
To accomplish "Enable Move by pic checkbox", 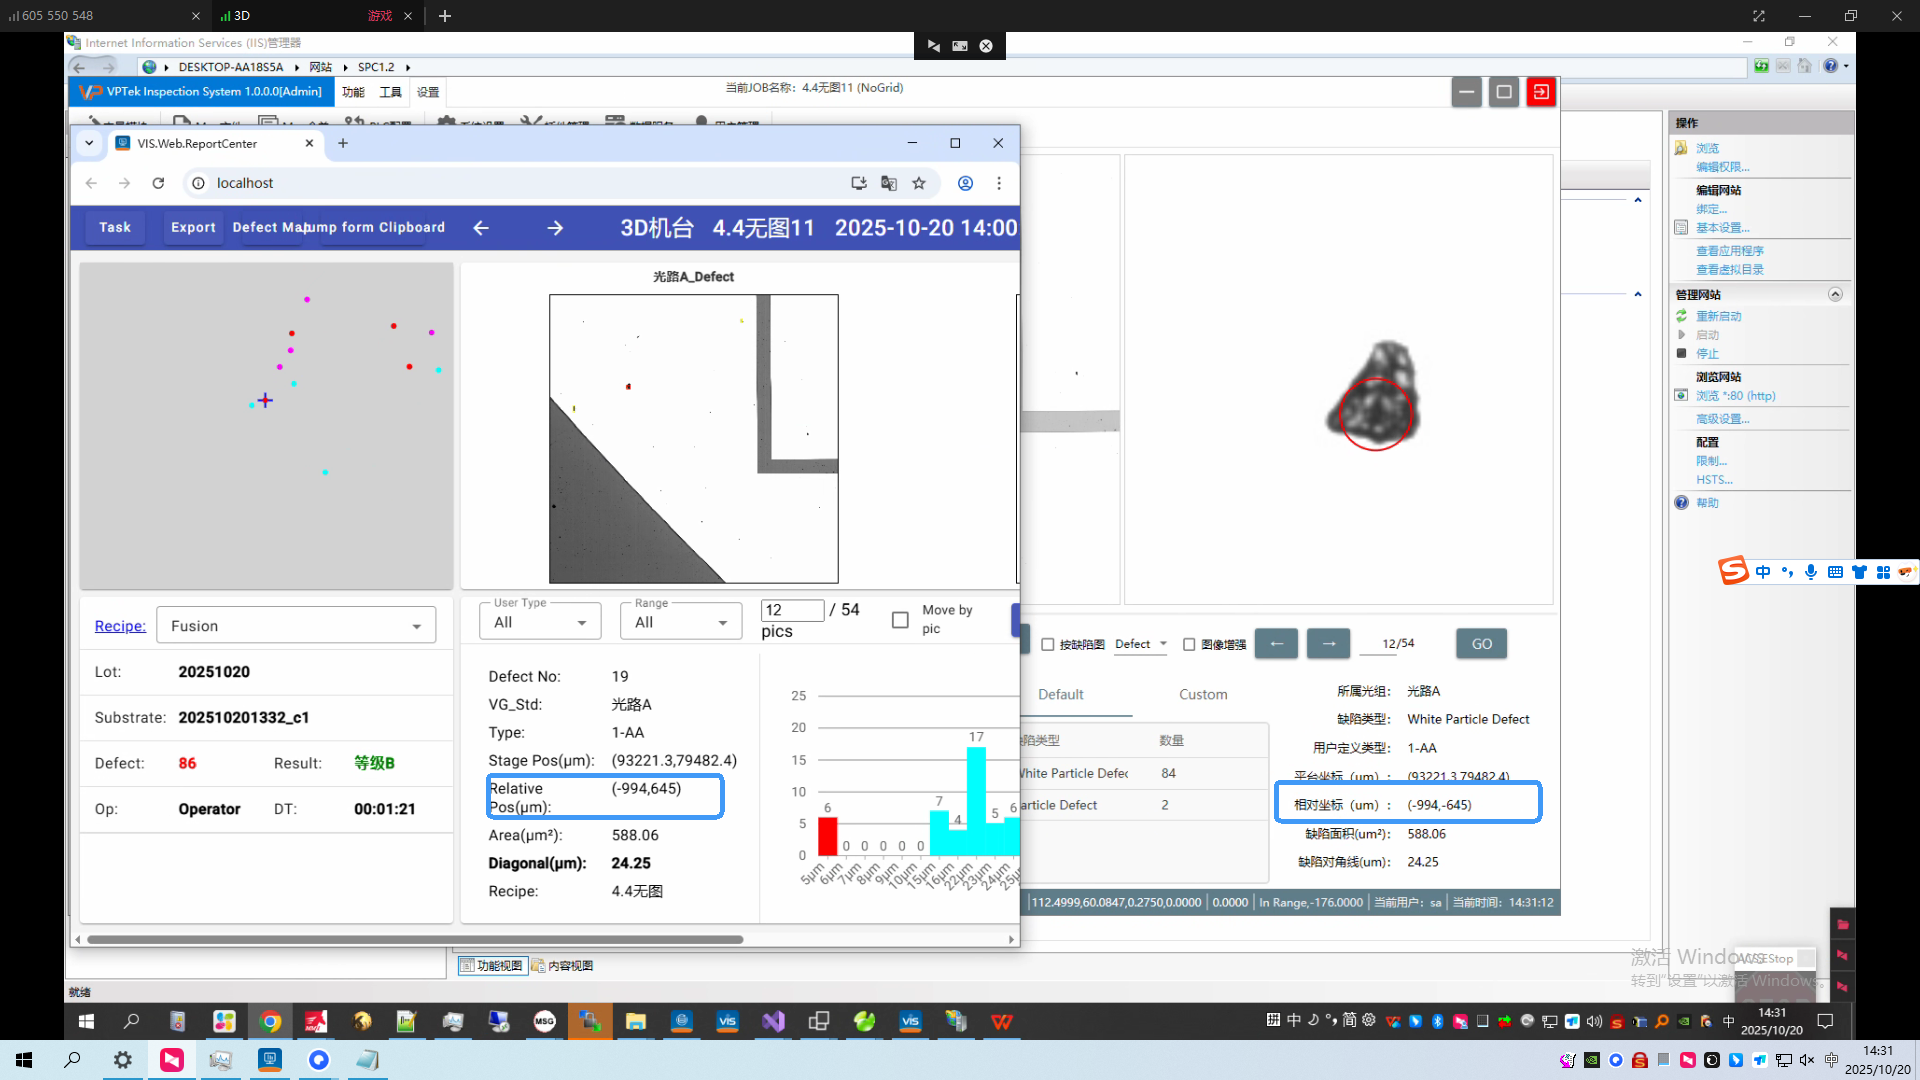I will (900, 620).
